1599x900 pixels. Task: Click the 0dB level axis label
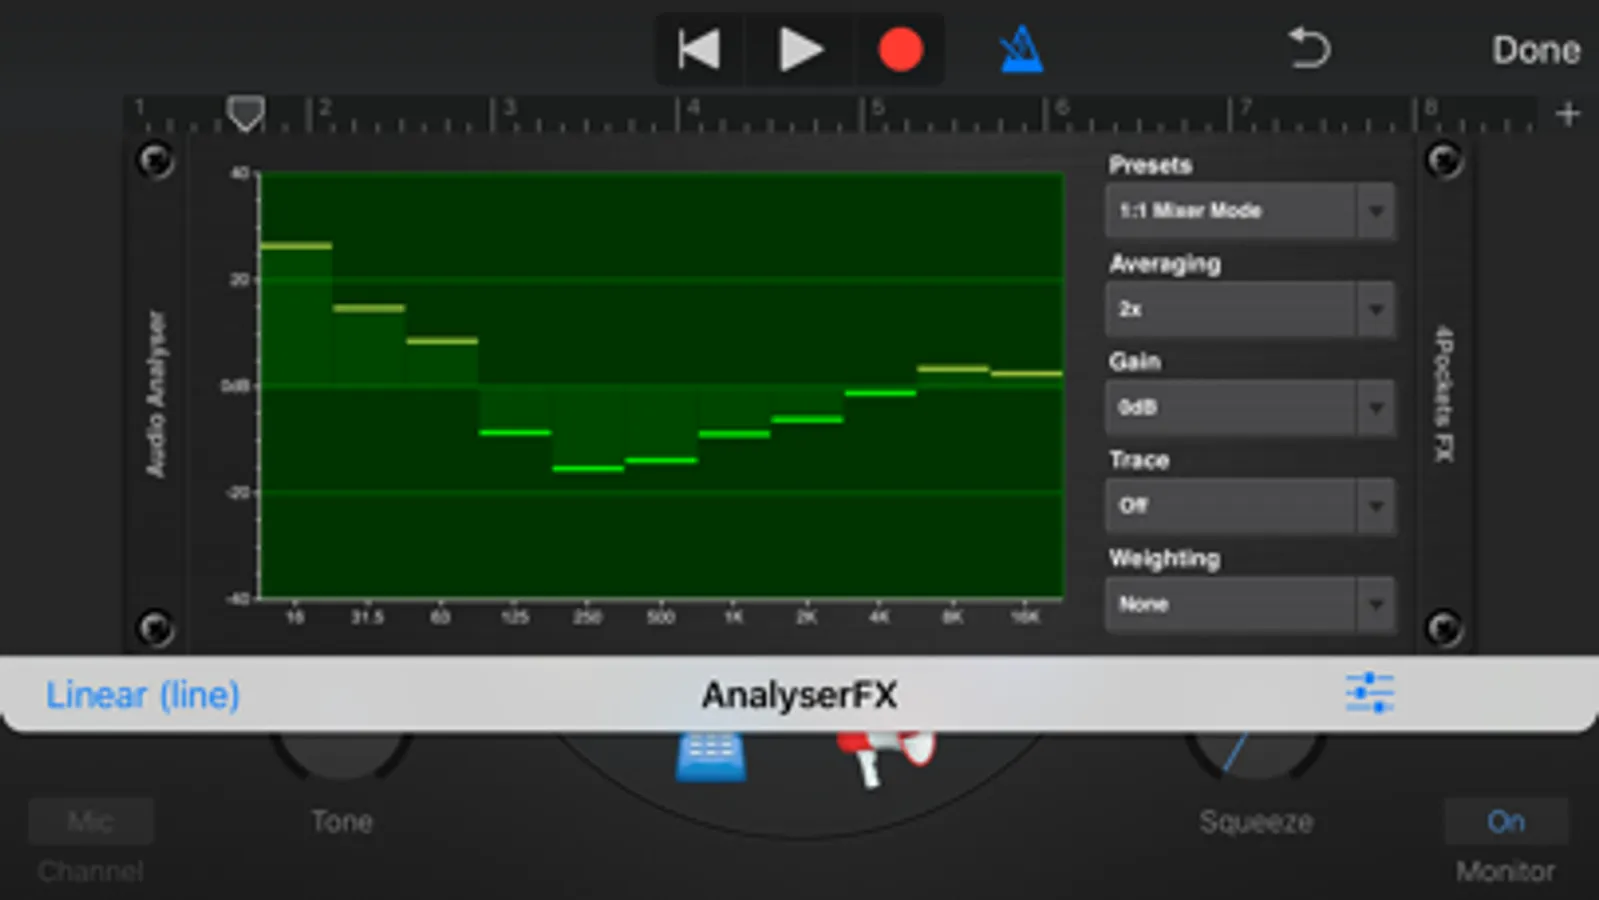pyautogui.click(x=236, y=386)
